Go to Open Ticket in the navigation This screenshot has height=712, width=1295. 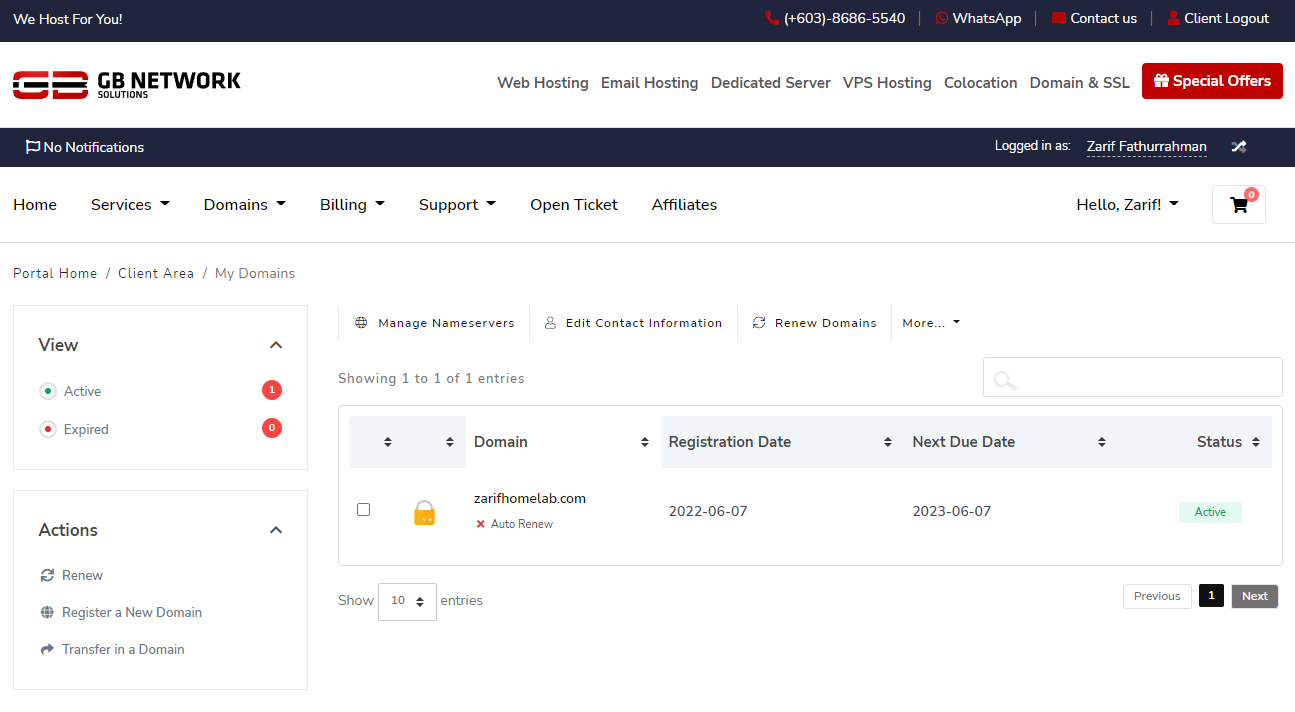(573, 205)
